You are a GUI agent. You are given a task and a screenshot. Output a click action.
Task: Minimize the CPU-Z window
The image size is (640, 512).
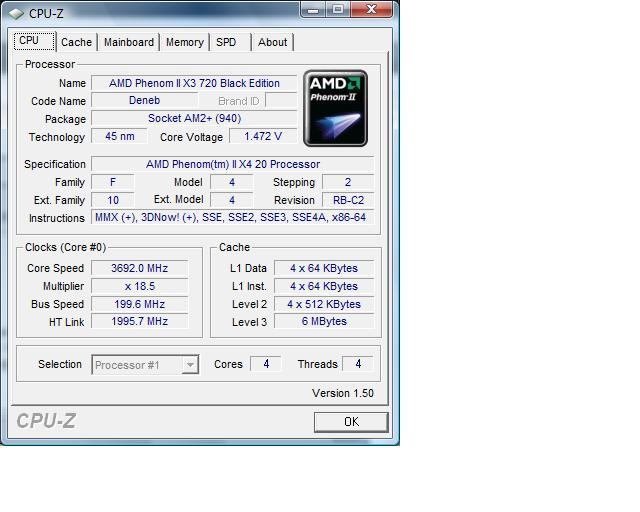pos(313,10)
